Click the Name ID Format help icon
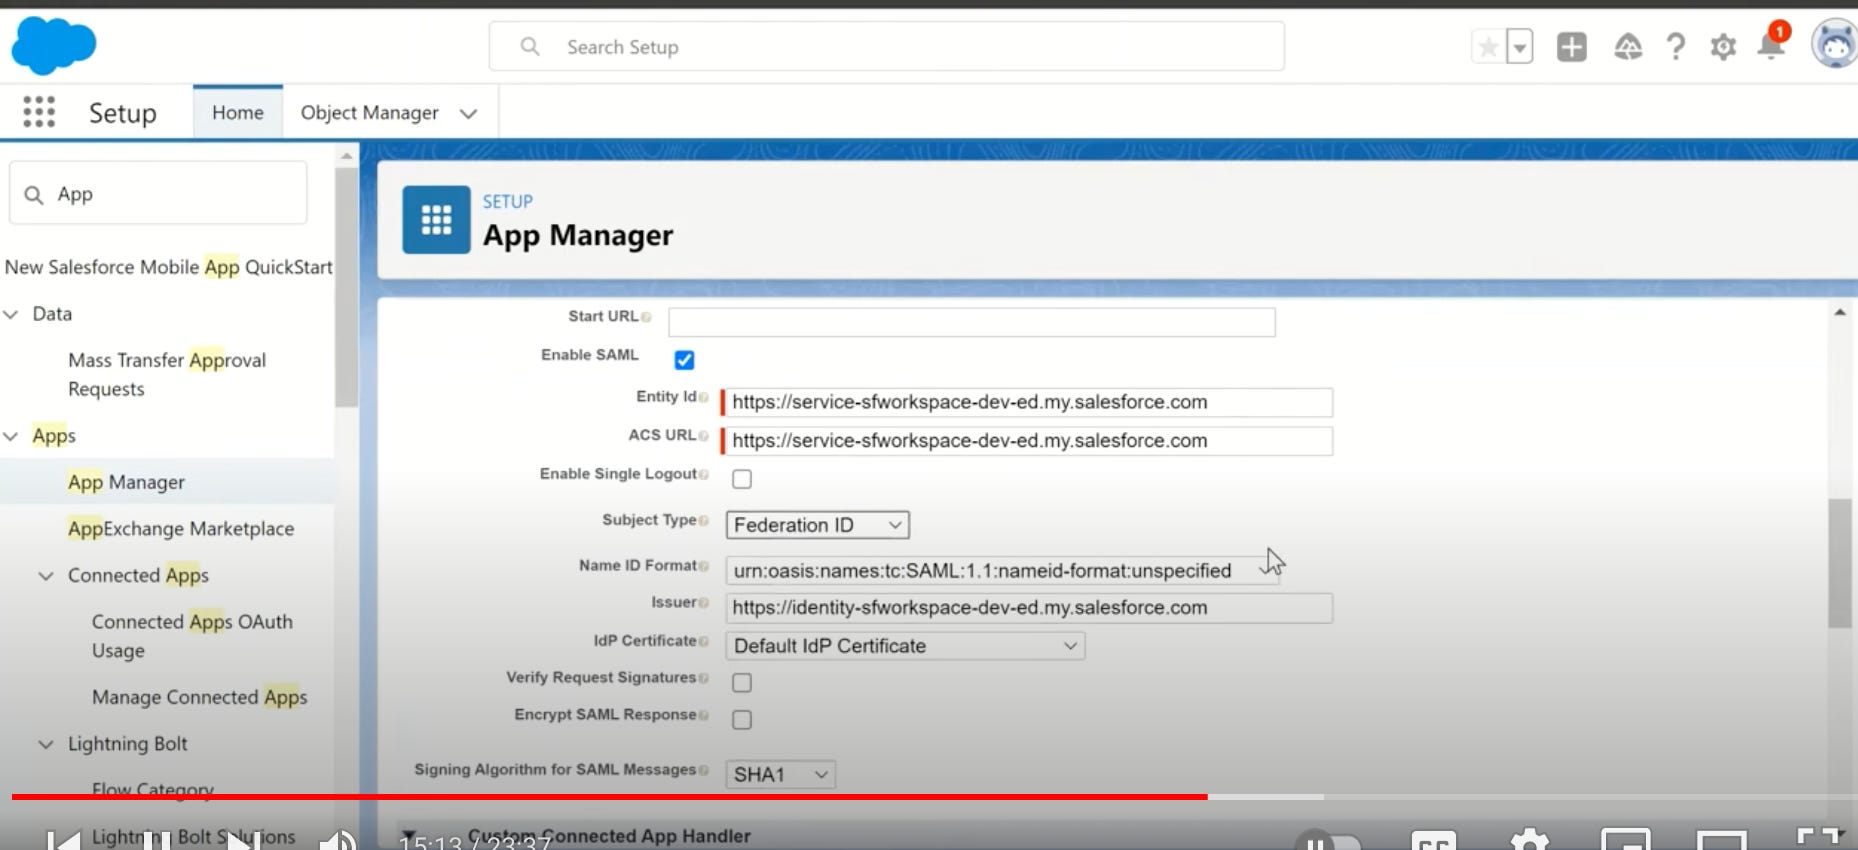Viewport: 1858px width, 850px height. 703,567
